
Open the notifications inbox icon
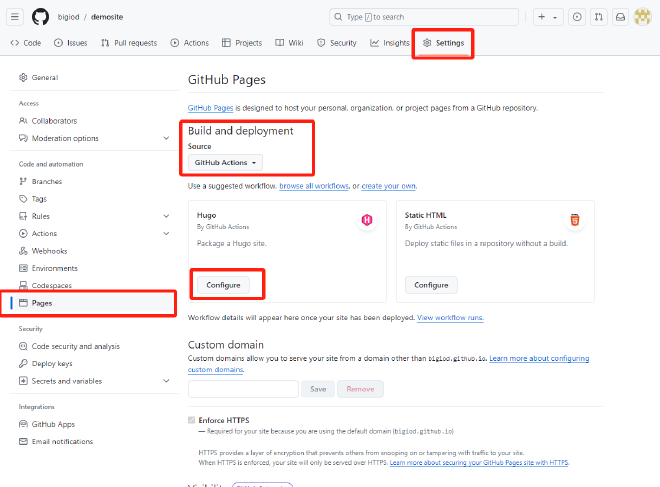(620, 17)
